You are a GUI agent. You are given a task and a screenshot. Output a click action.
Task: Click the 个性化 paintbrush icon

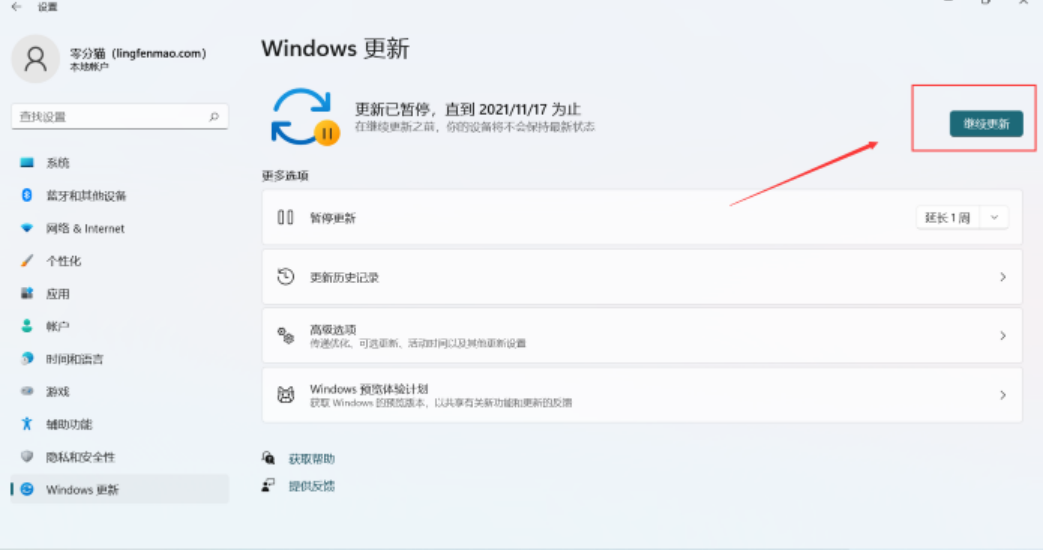click(x=27, y=261)
